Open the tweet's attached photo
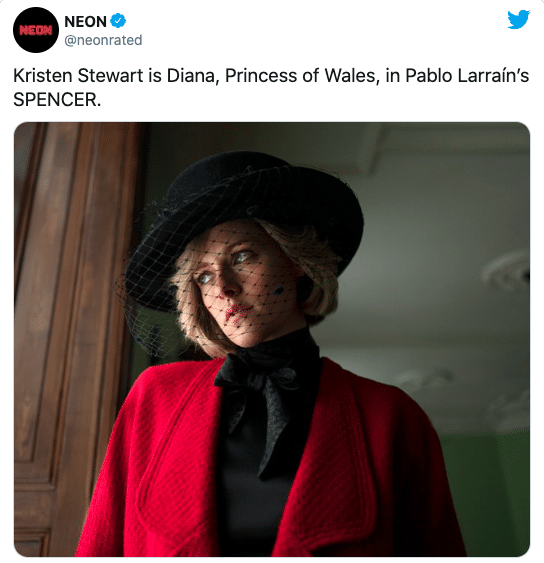544x563 pixels. (272, 339)
